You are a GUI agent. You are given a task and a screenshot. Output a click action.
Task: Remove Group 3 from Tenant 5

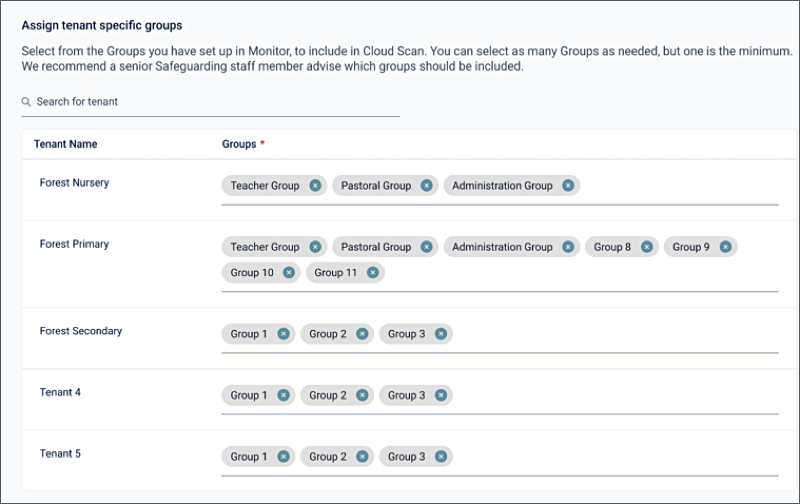click(441, 456)
